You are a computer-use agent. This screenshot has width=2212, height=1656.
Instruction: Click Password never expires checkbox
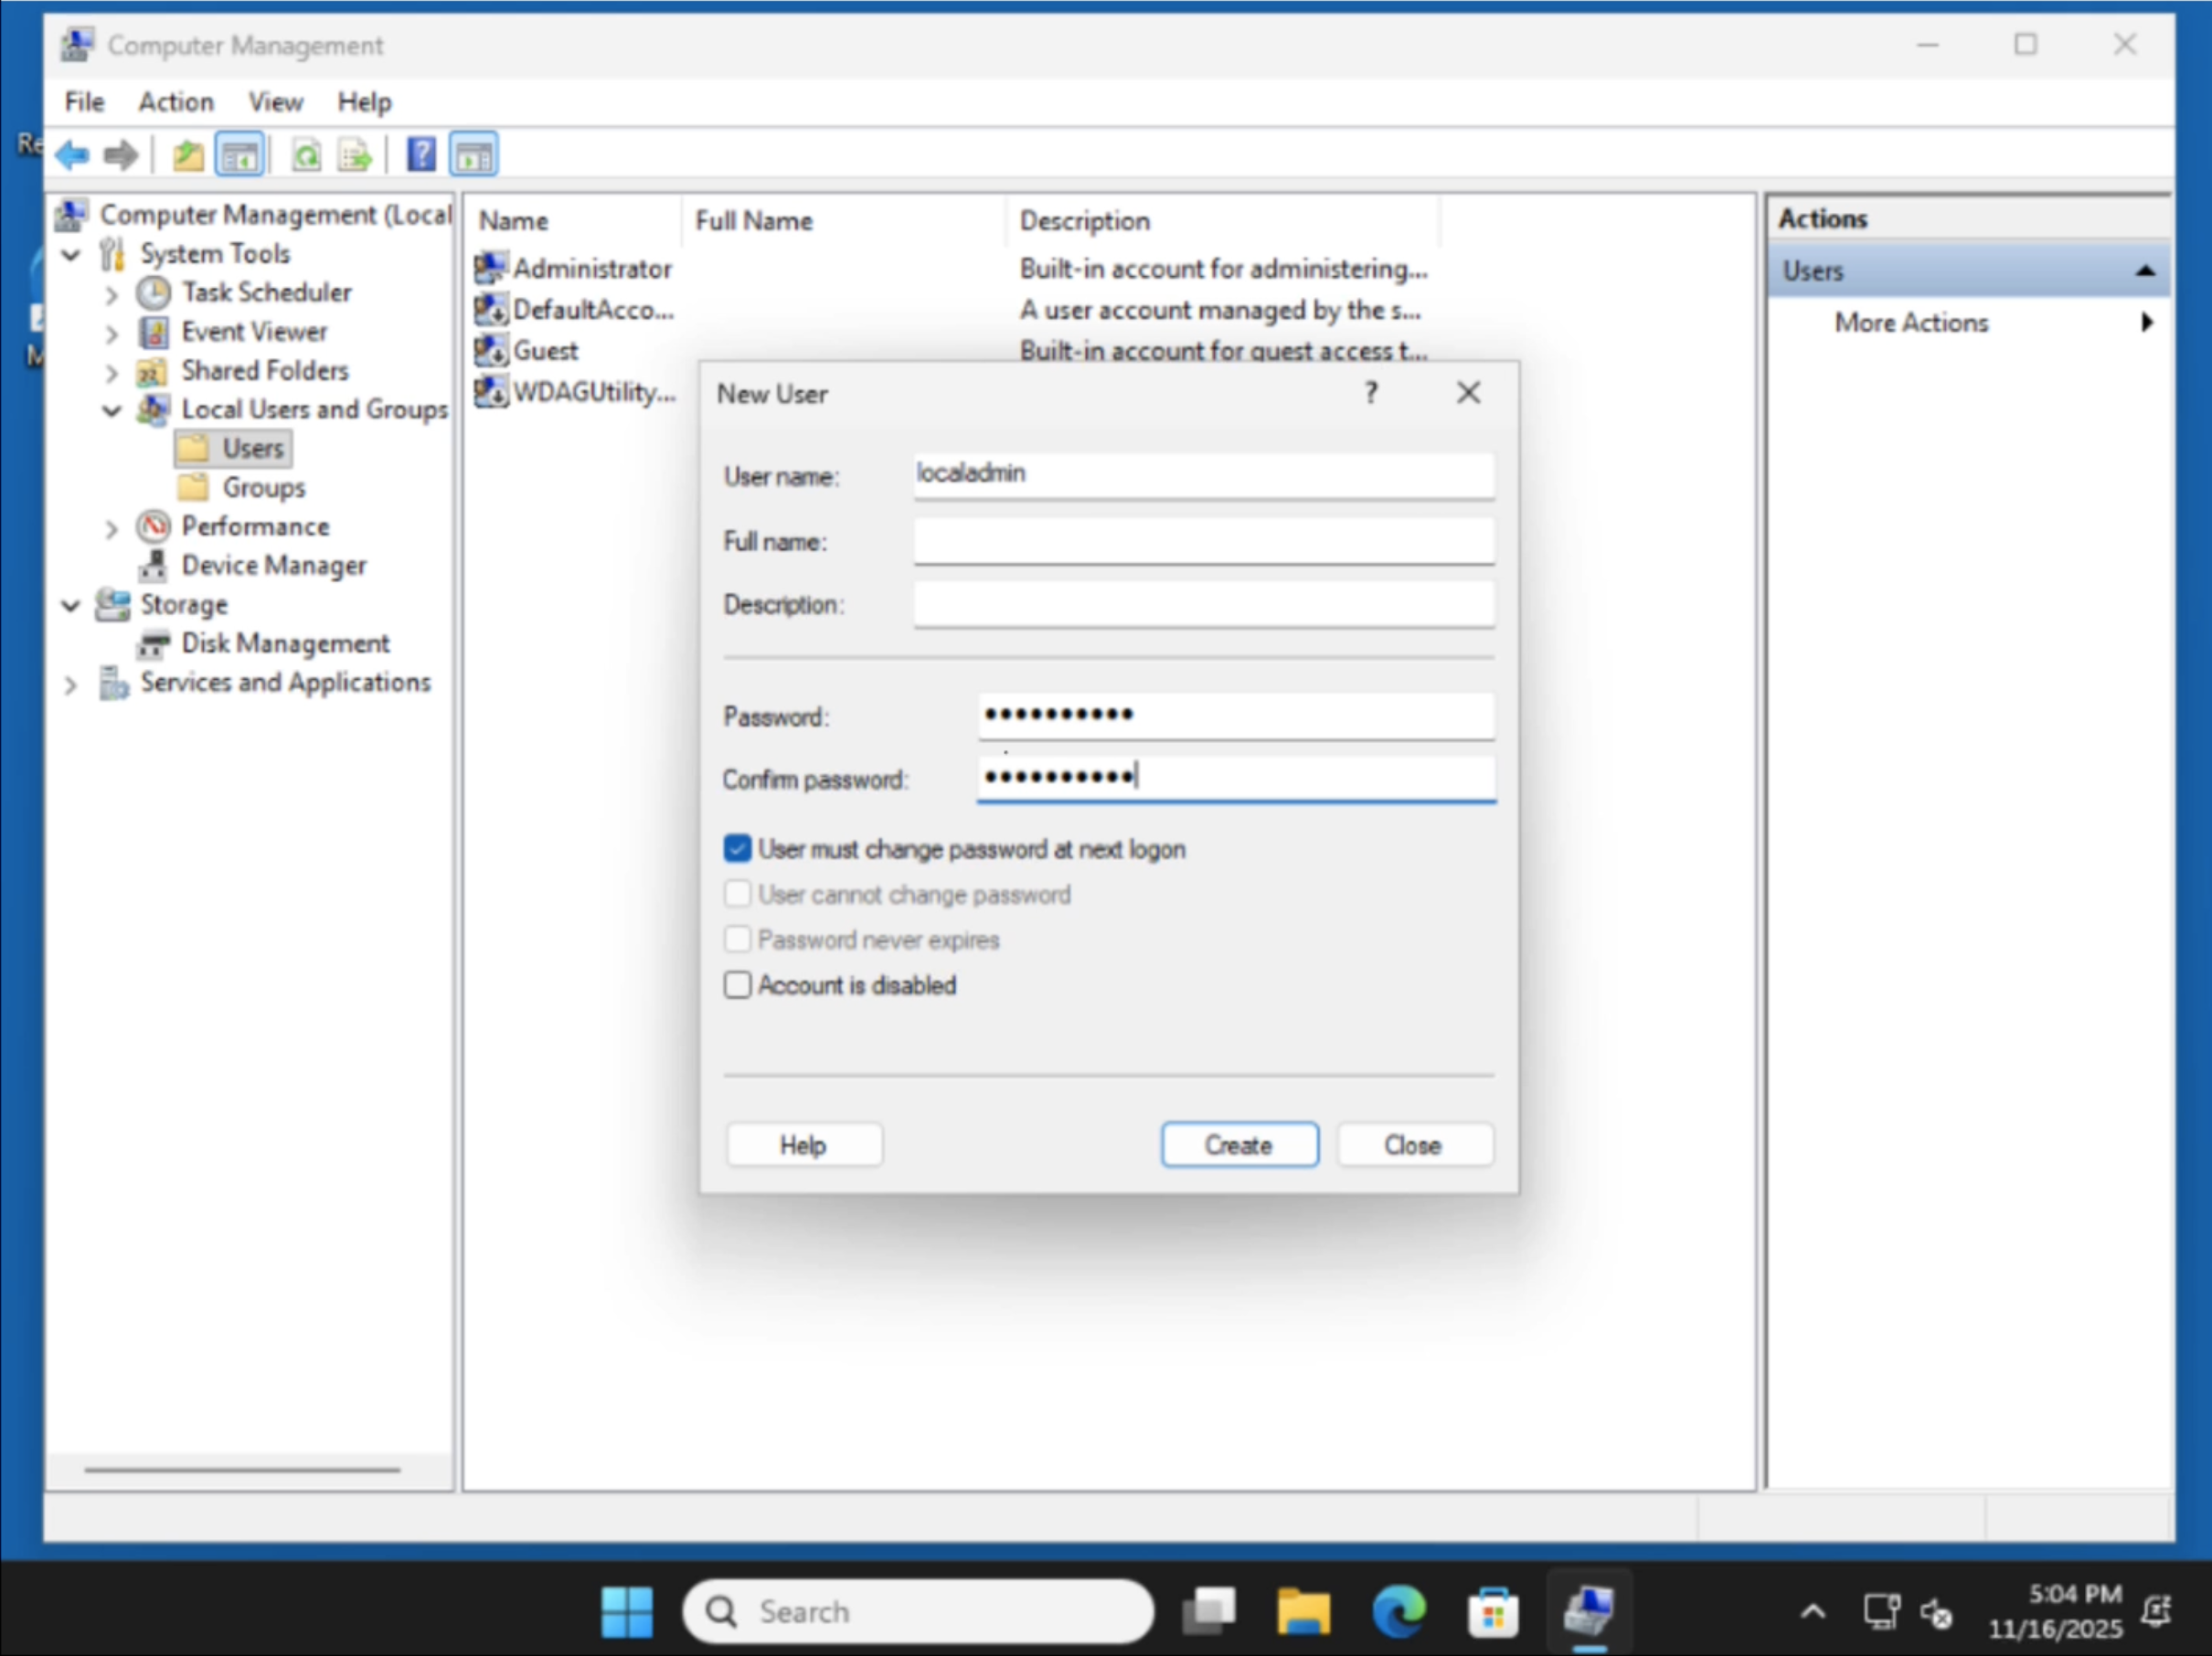[737, 940]
